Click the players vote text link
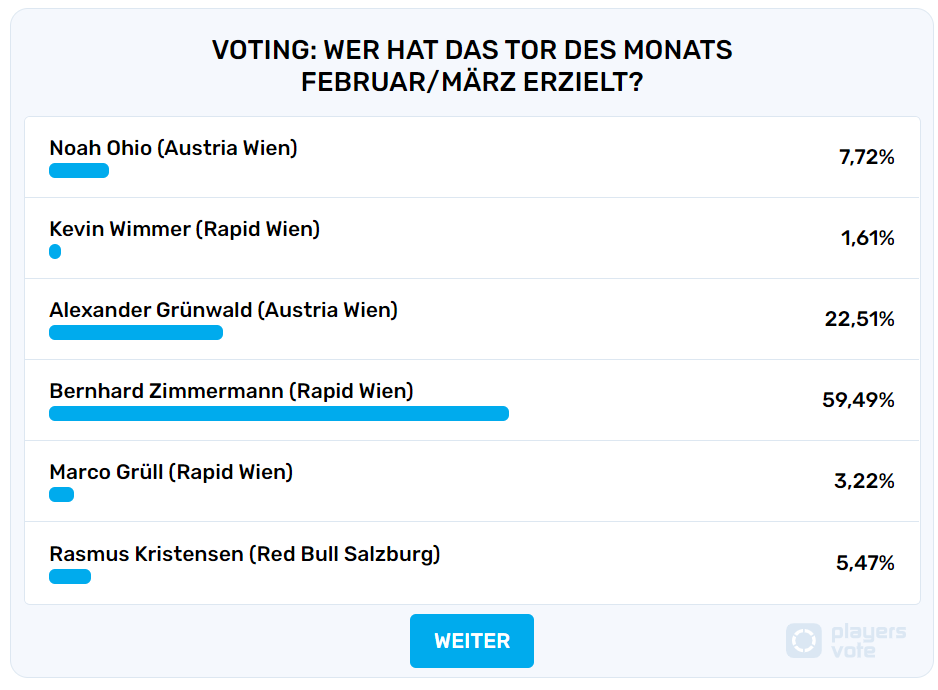The width and height of the screenshot is (938, 690). click(868, 640)
